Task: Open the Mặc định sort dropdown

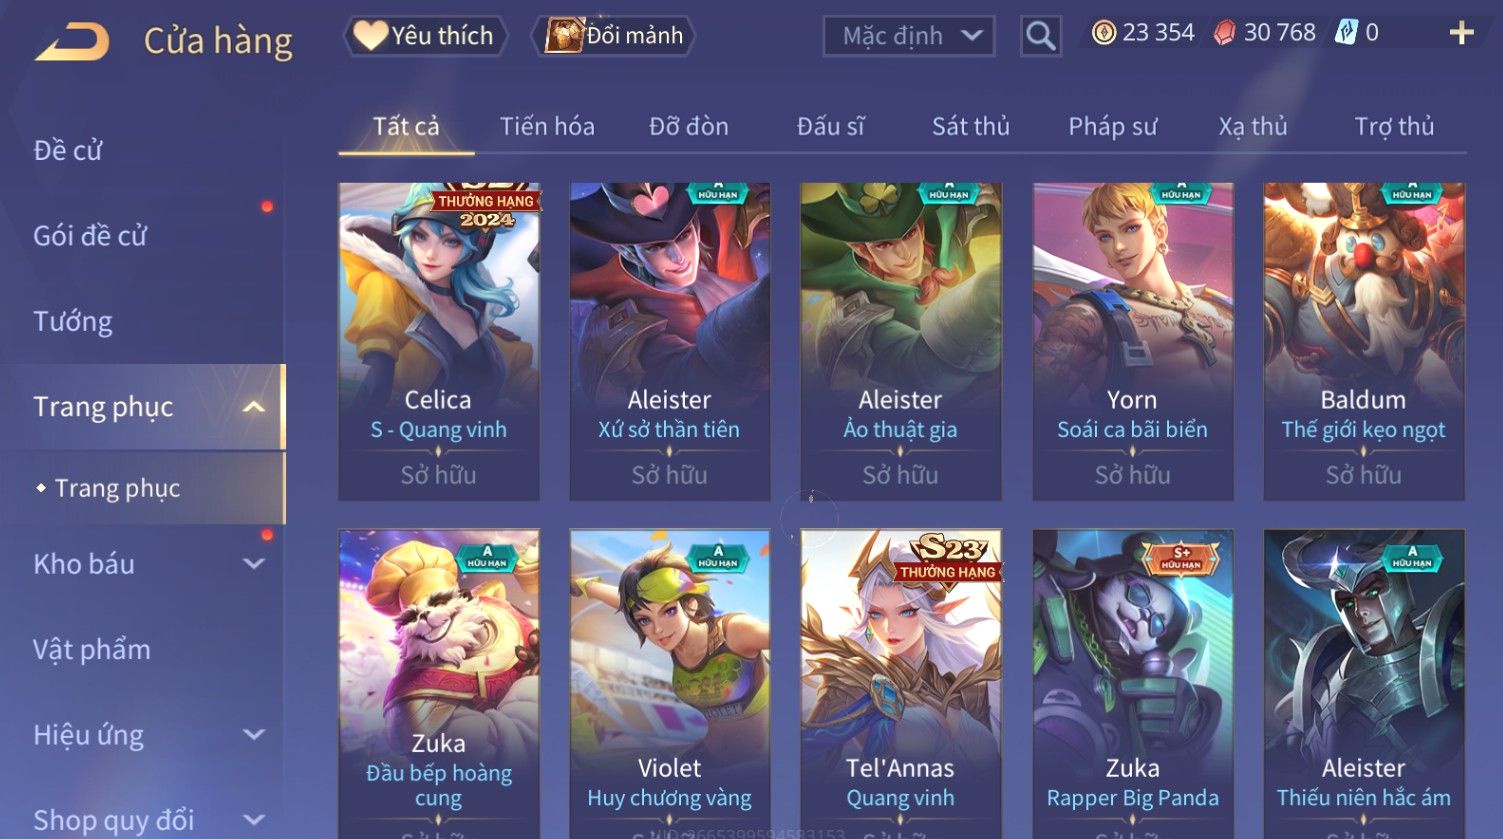Action: coord(908,36)
